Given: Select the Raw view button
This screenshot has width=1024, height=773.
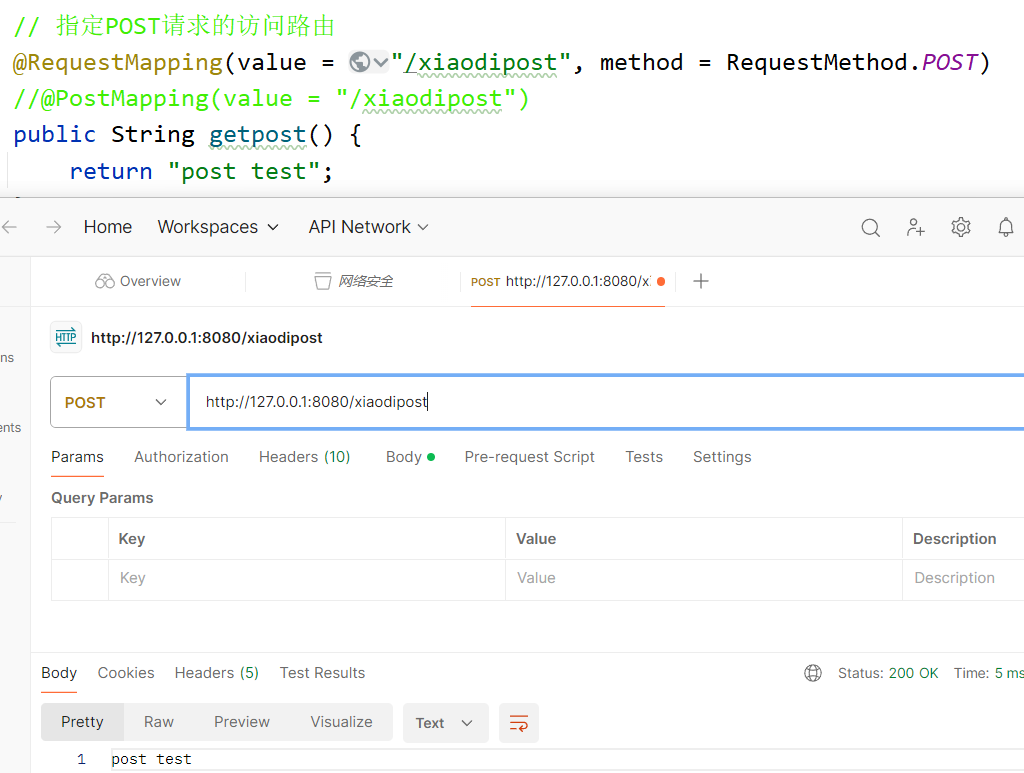Looking at the screenshot, I should (x=159, y=722).
